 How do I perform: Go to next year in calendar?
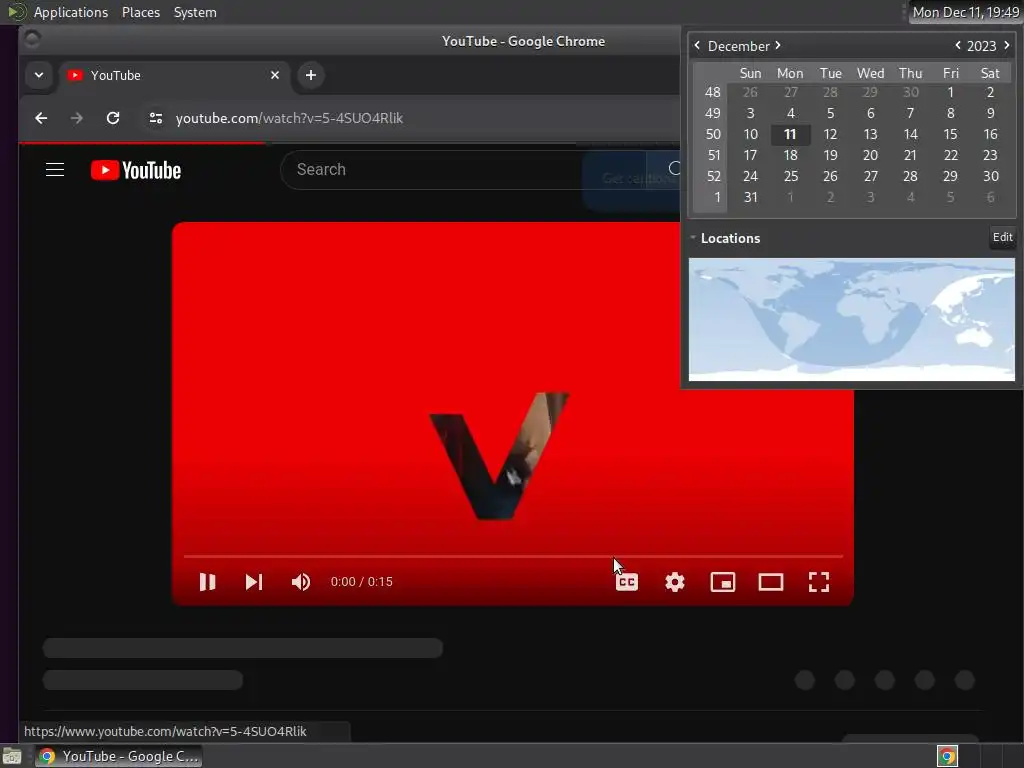(1006, 45)
